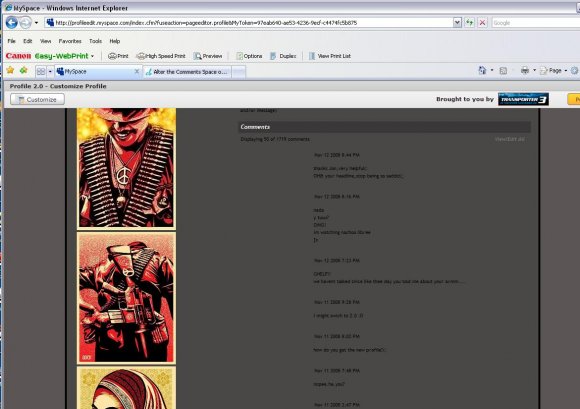The width and height of the screenshot is (580, 409).
Task: Click the Tools gear icon at far right
Action: (574, 70)
